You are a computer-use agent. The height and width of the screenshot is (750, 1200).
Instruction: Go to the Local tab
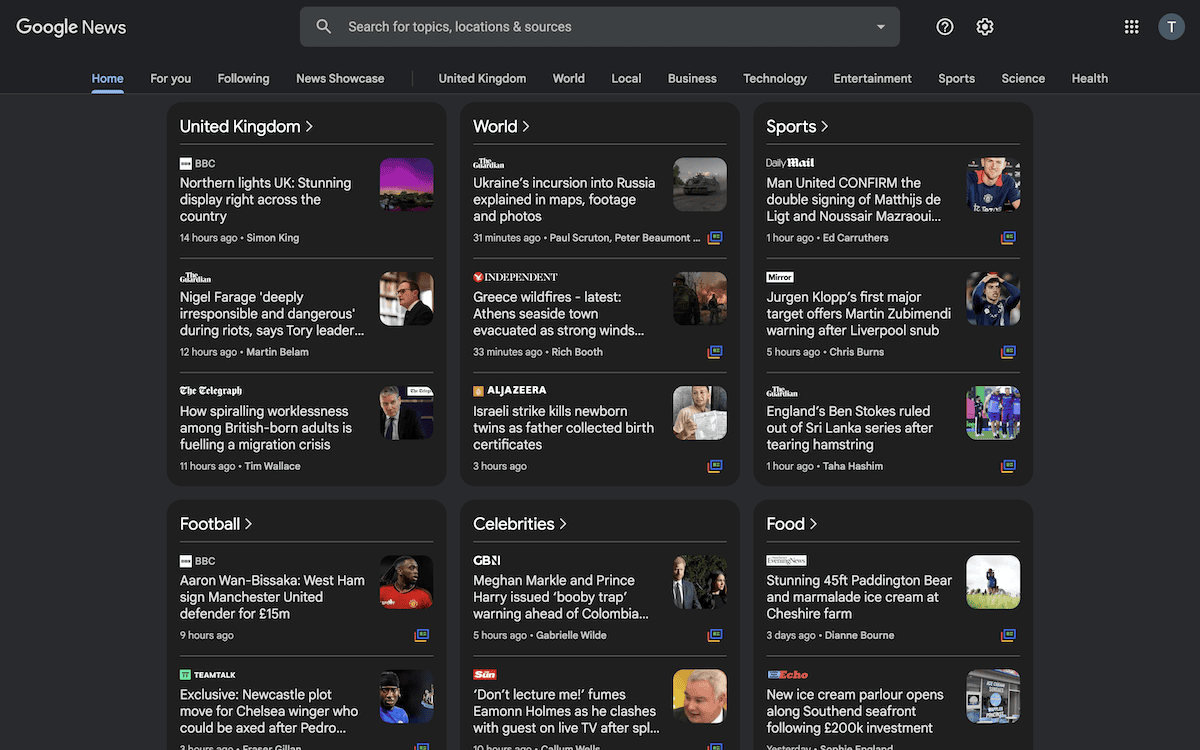(626, 78)
